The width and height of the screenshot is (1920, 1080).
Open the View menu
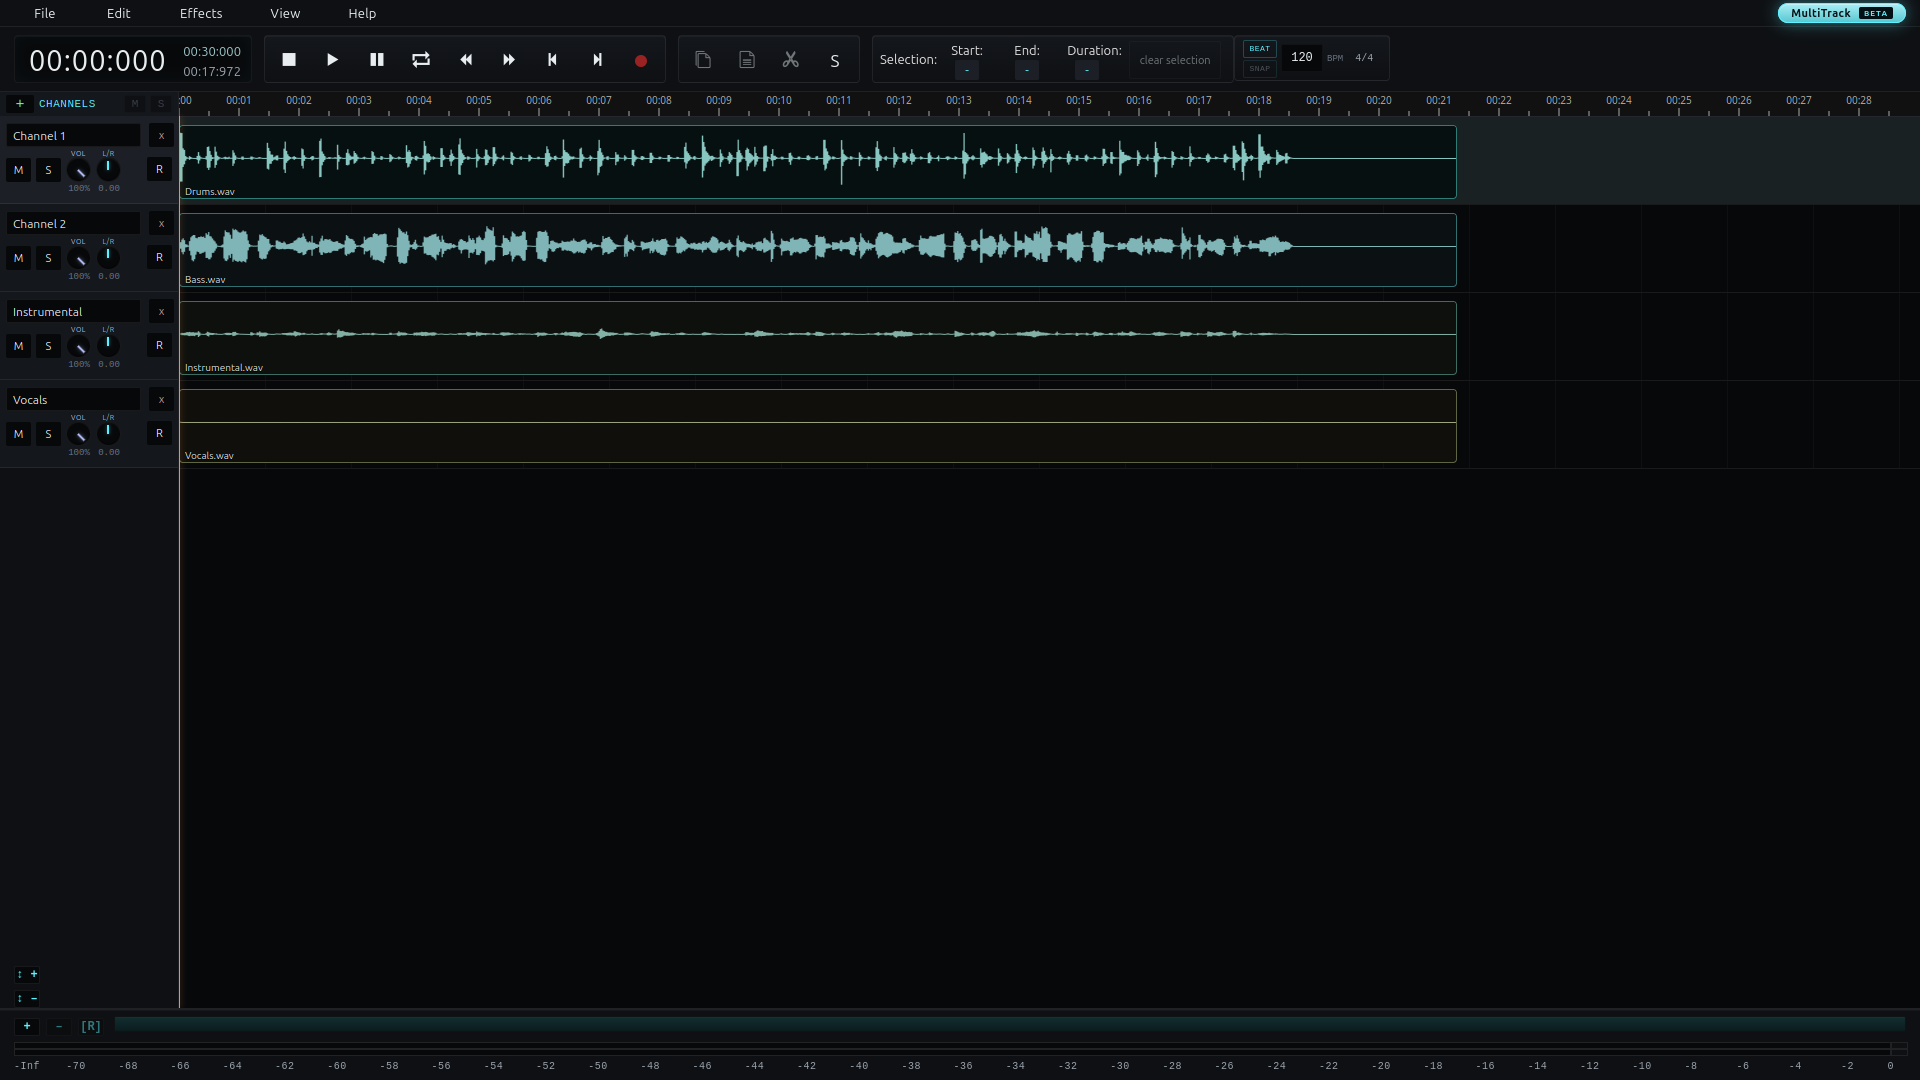coord(285,13)
